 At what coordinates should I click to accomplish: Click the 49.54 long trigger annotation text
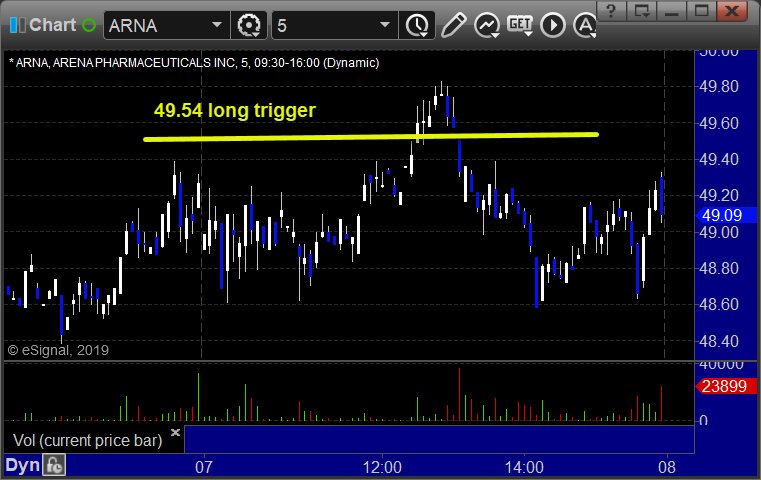point(234,110)
